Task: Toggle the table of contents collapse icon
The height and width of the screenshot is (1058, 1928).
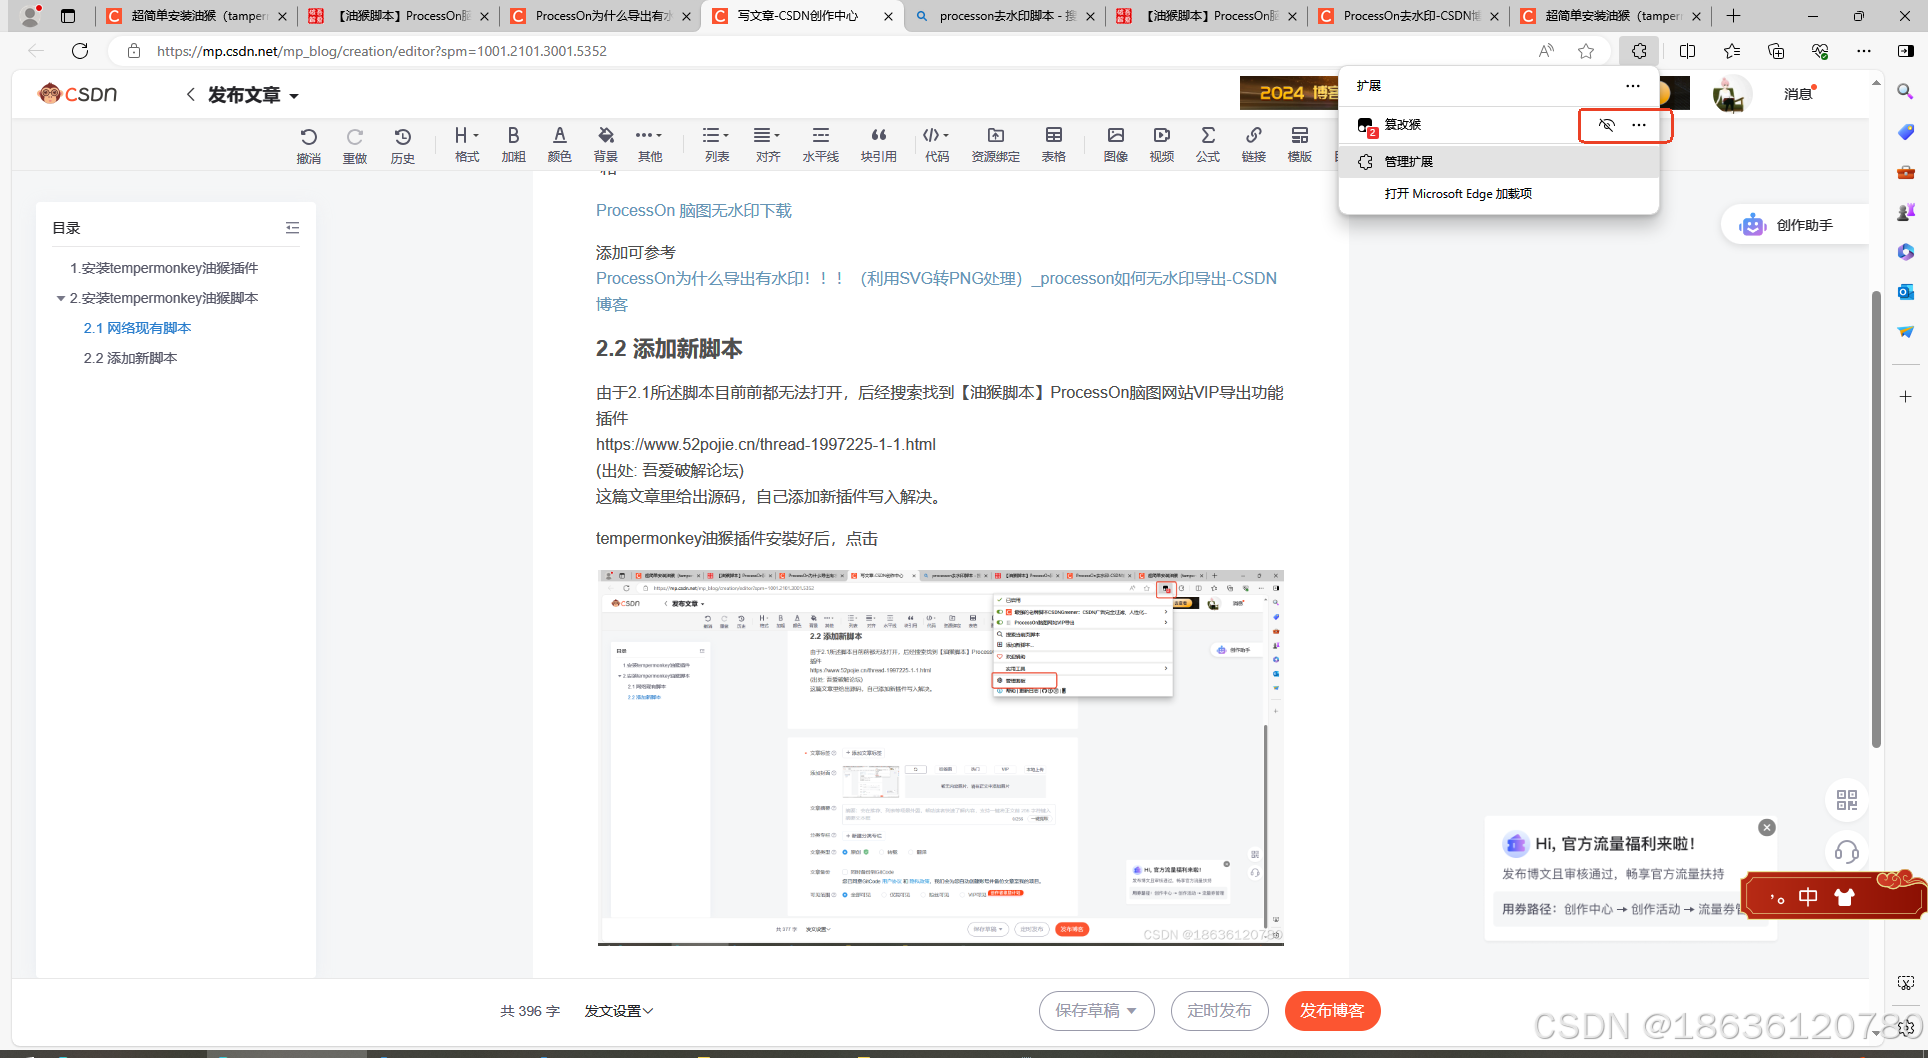Action: click(292, 228)
